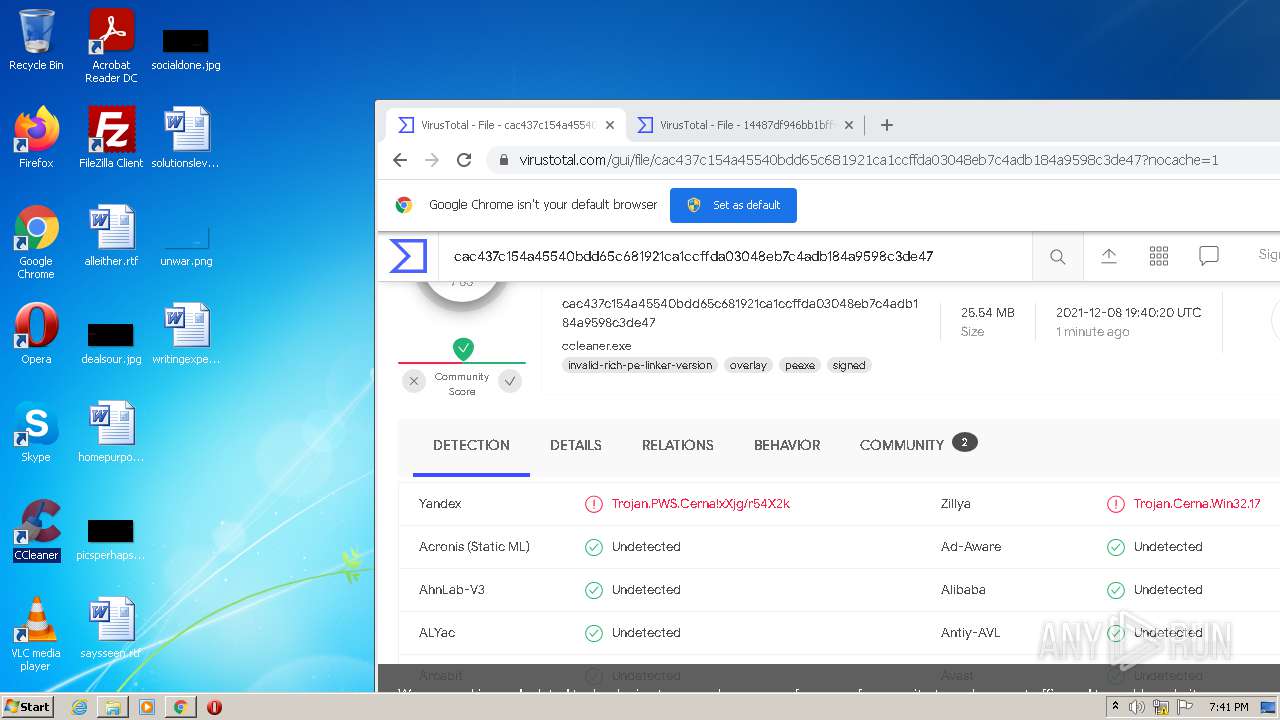Click the invalid-rich-pe-linker-version tag
The image size is (1280, 720).
tap(640, 365)
